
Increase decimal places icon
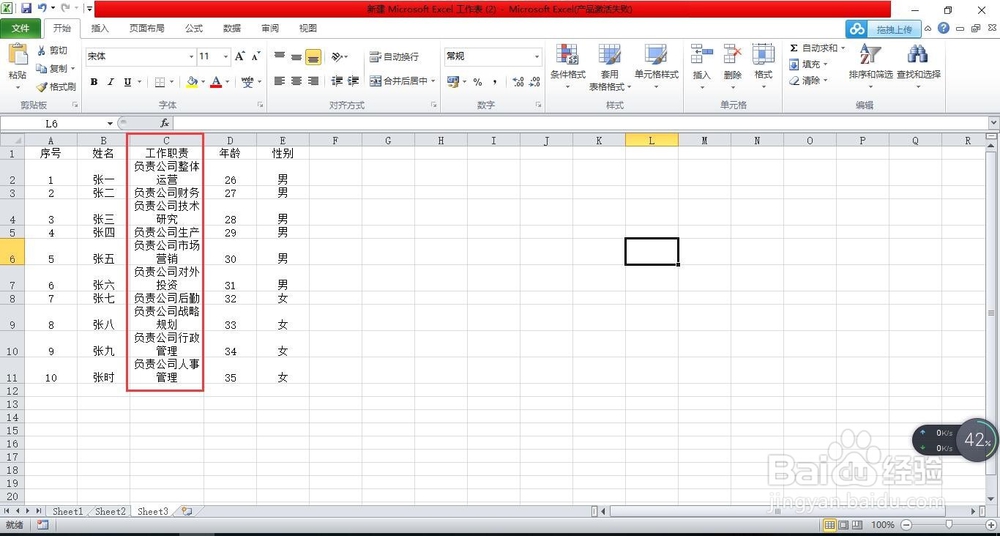click(518, 82)
